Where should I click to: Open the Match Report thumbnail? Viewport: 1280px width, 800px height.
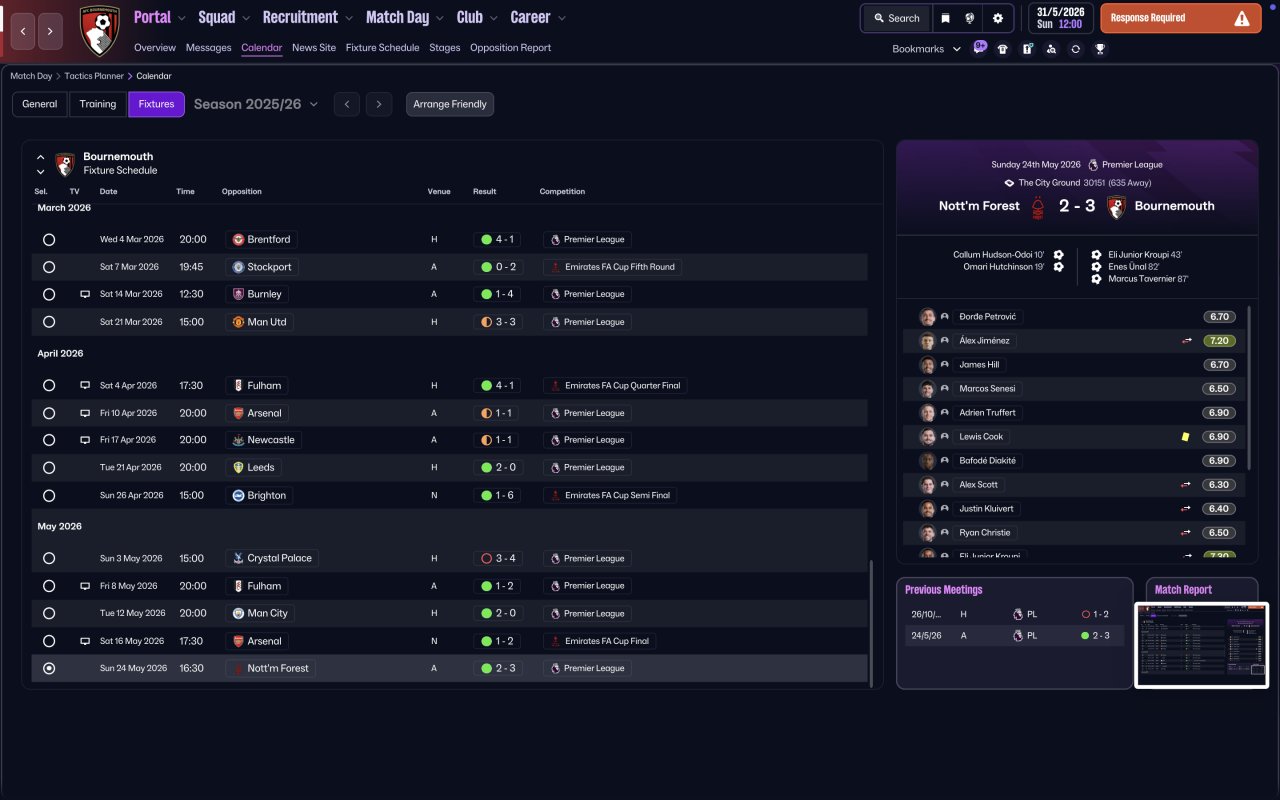pos(1202,645)
